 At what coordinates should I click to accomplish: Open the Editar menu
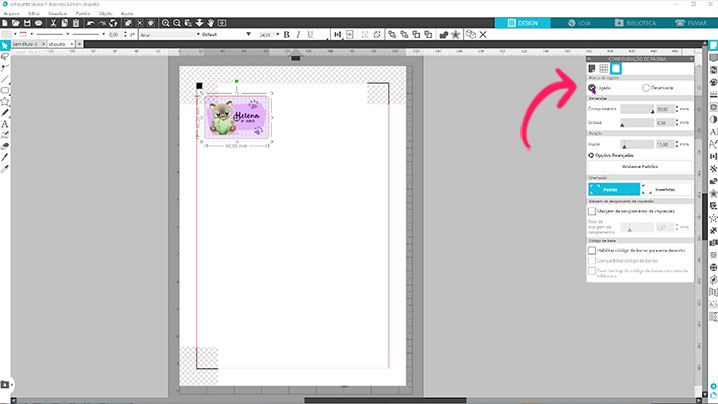[34, 13]
